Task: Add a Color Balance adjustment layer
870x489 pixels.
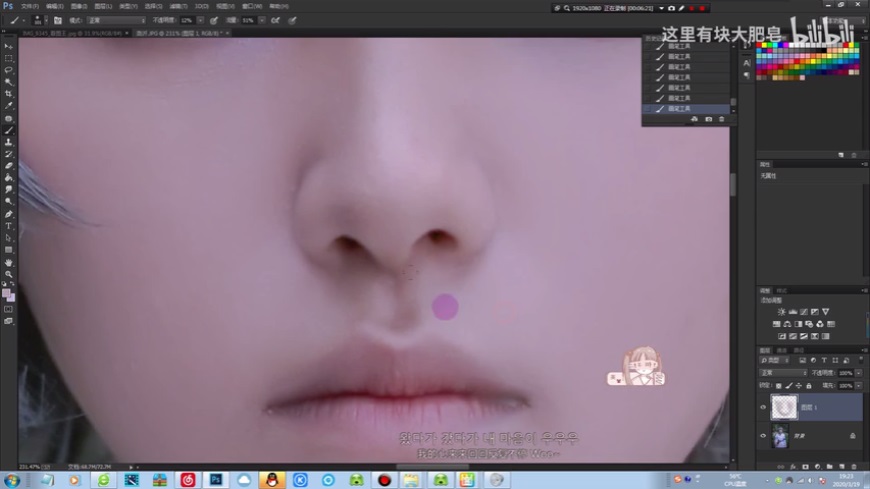Action: pos(787,324)
